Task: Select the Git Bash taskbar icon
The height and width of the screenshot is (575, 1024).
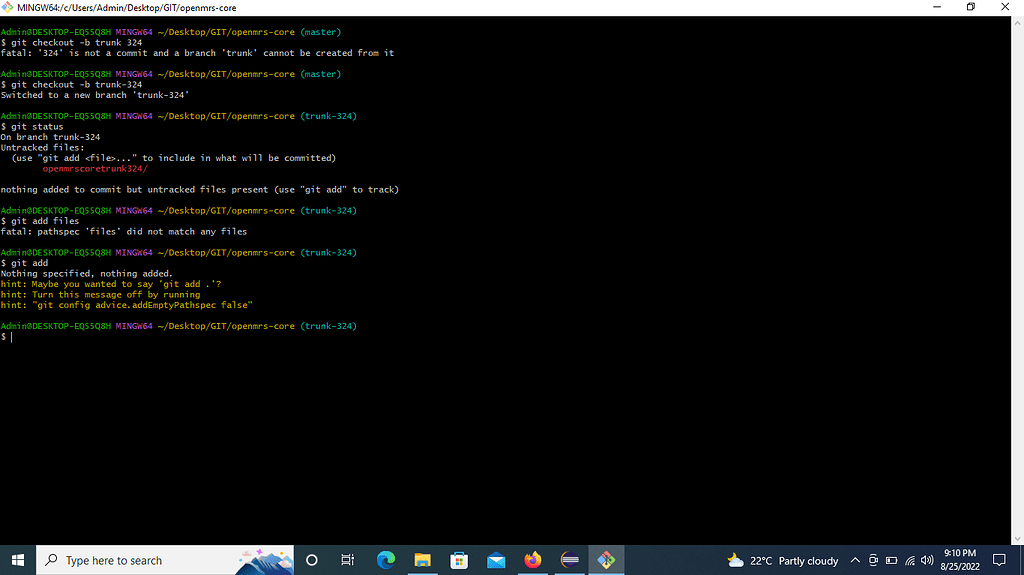Action: coord(606,560)
